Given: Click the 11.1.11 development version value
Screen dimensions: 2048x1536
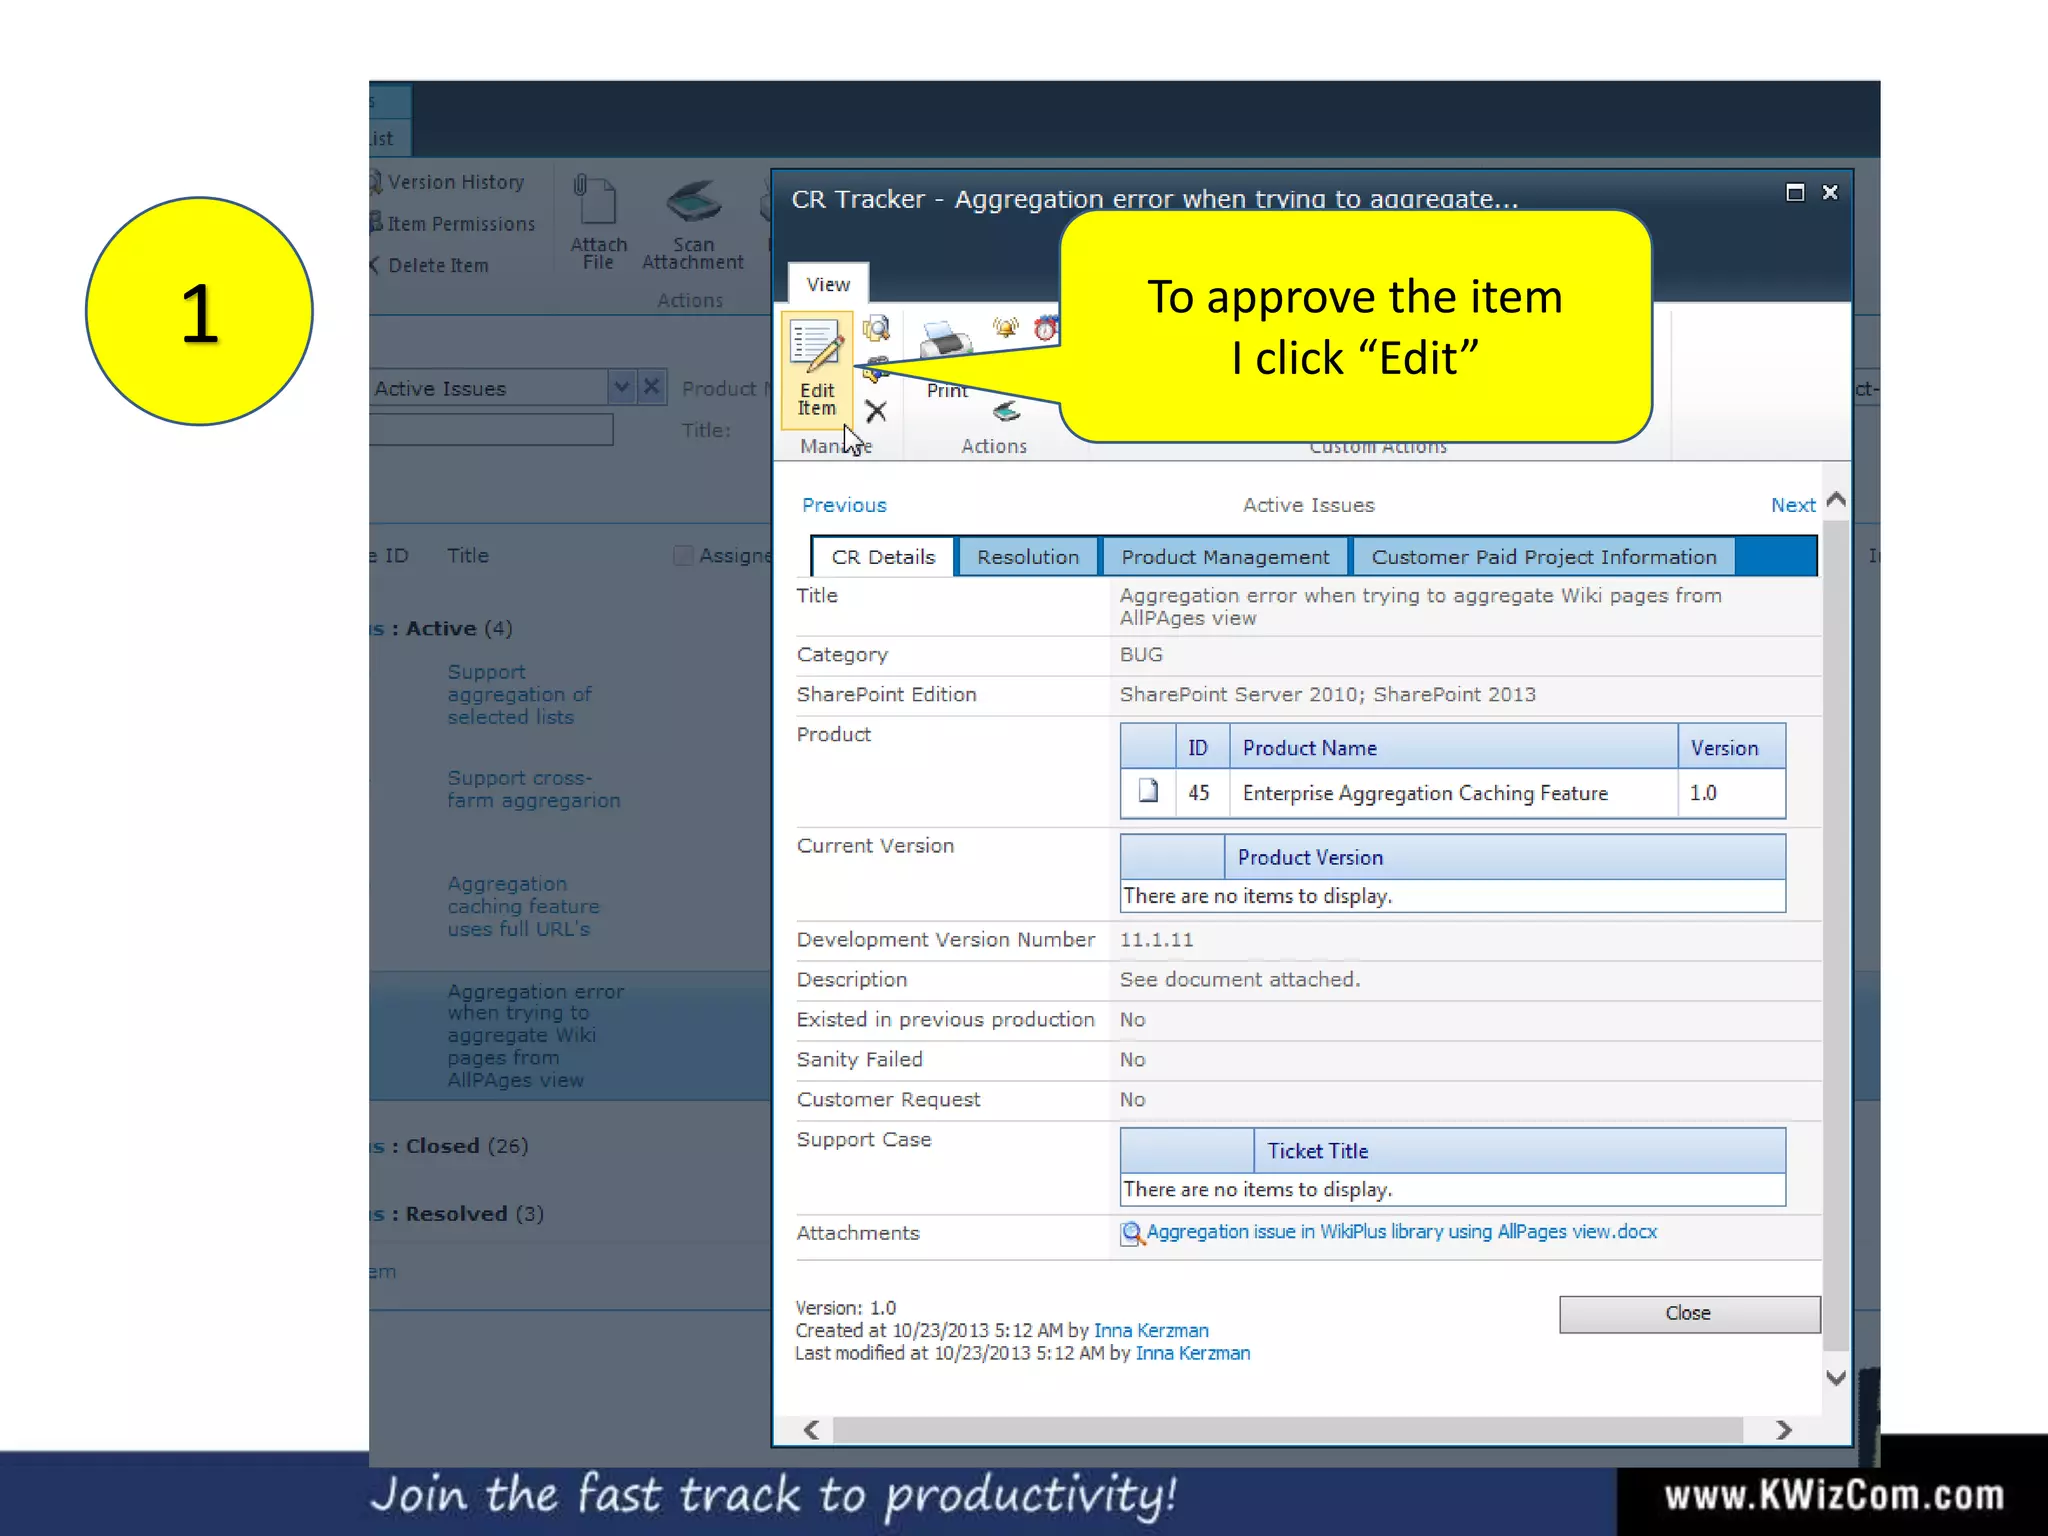Looking at the screenshot, I should pos(1156,940).
